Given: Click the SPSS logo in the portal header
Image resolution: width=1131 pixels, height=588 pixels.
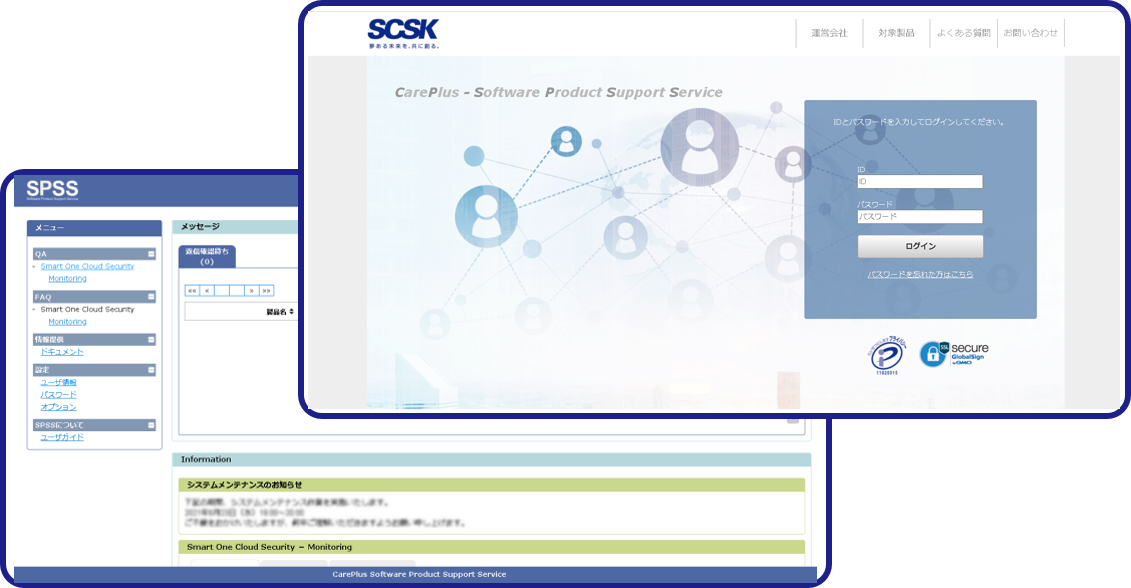Looking at the screenshot, I should 52,189.
